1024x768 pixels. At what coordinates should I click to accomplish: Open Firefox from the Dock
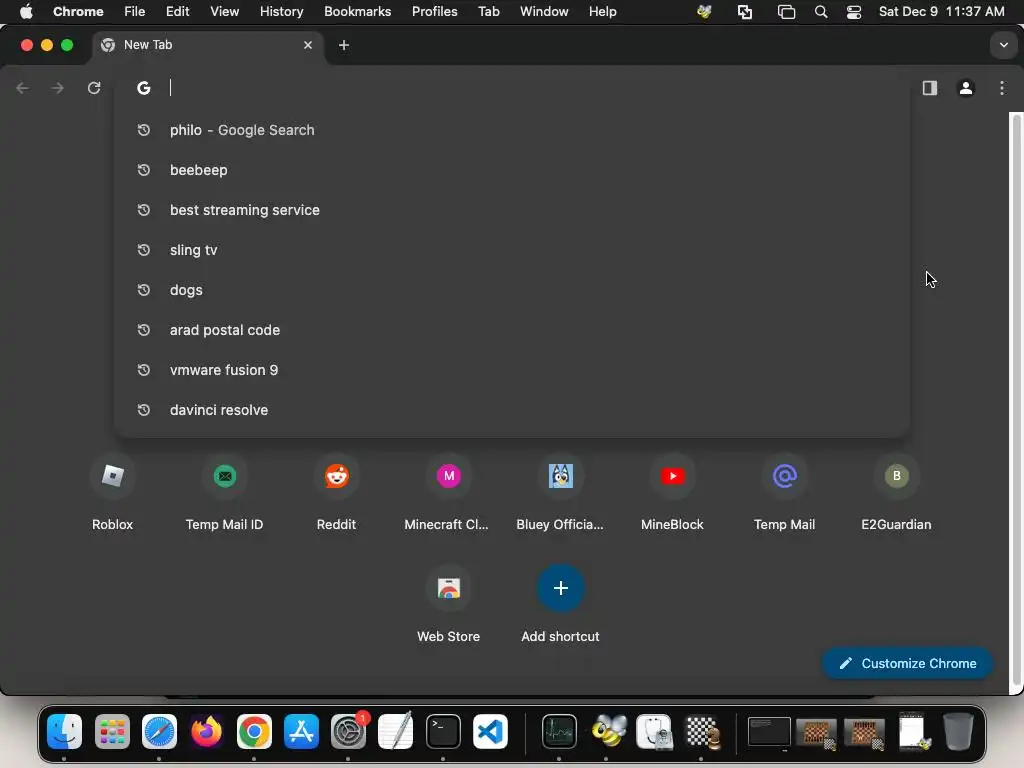point(206,731)
